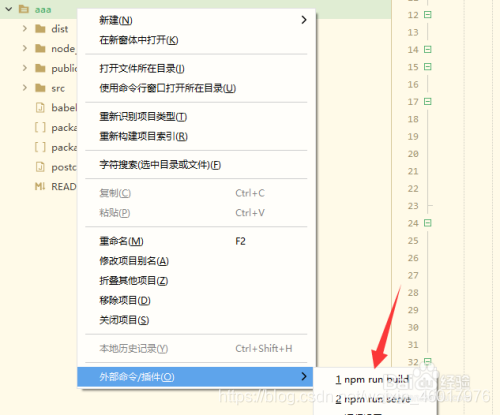The width and height of the screenshot is (500, 415).
Task: Choose 重新识别项目类型(T)
Action: pos(197,117)
